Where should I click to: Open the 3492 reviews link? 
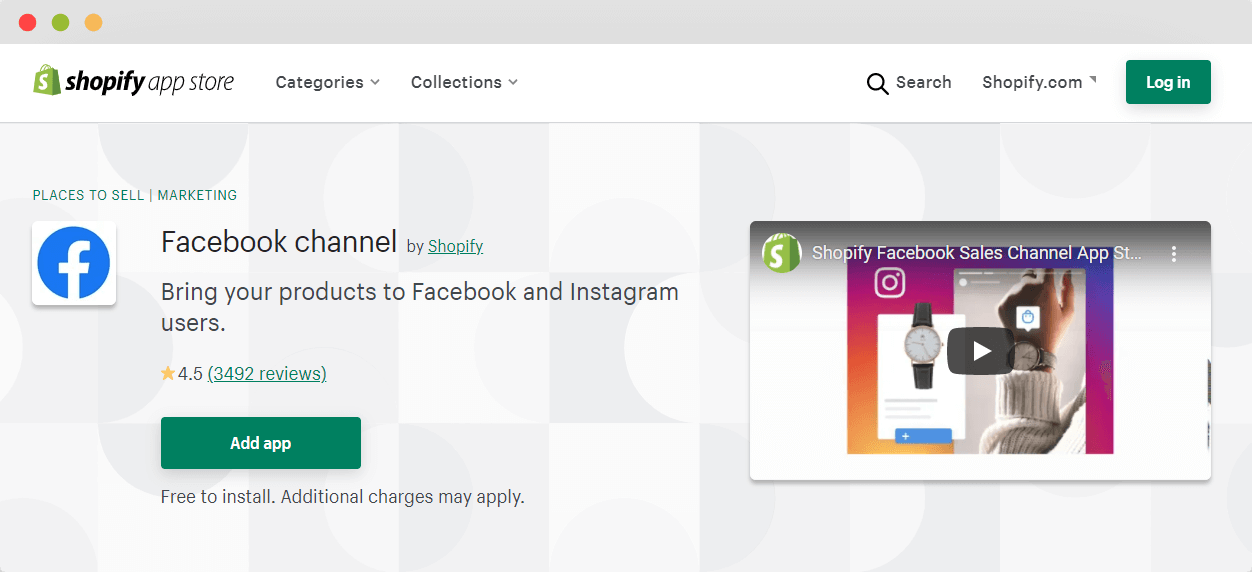pyautogui.click(x=267, y=374)
